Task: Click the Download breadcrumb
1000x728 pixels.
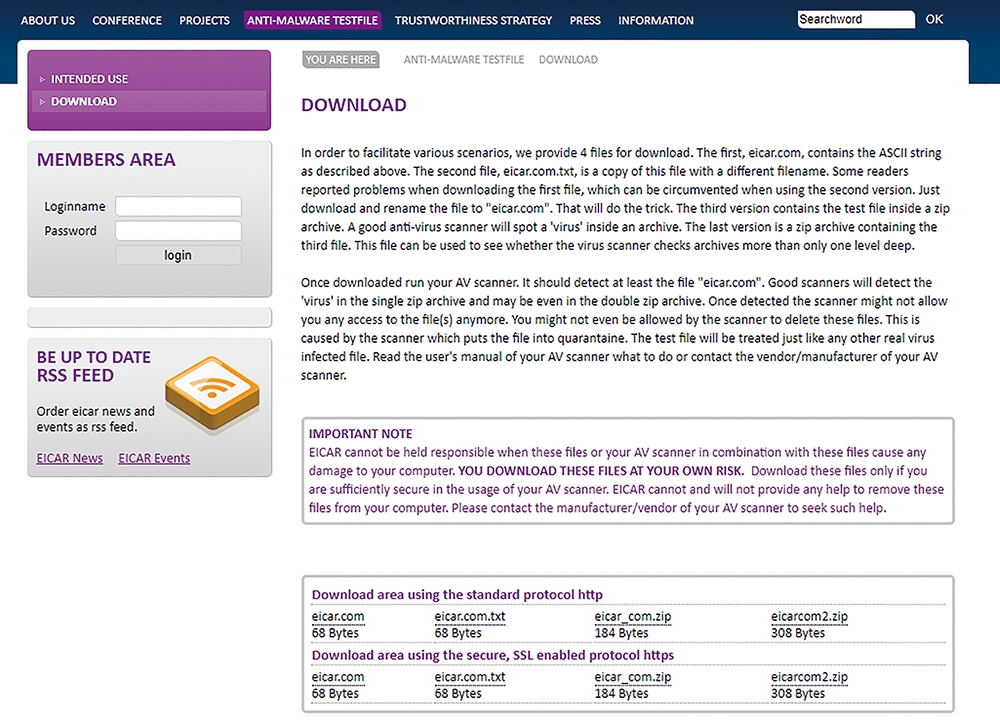Action: [568, 59]
